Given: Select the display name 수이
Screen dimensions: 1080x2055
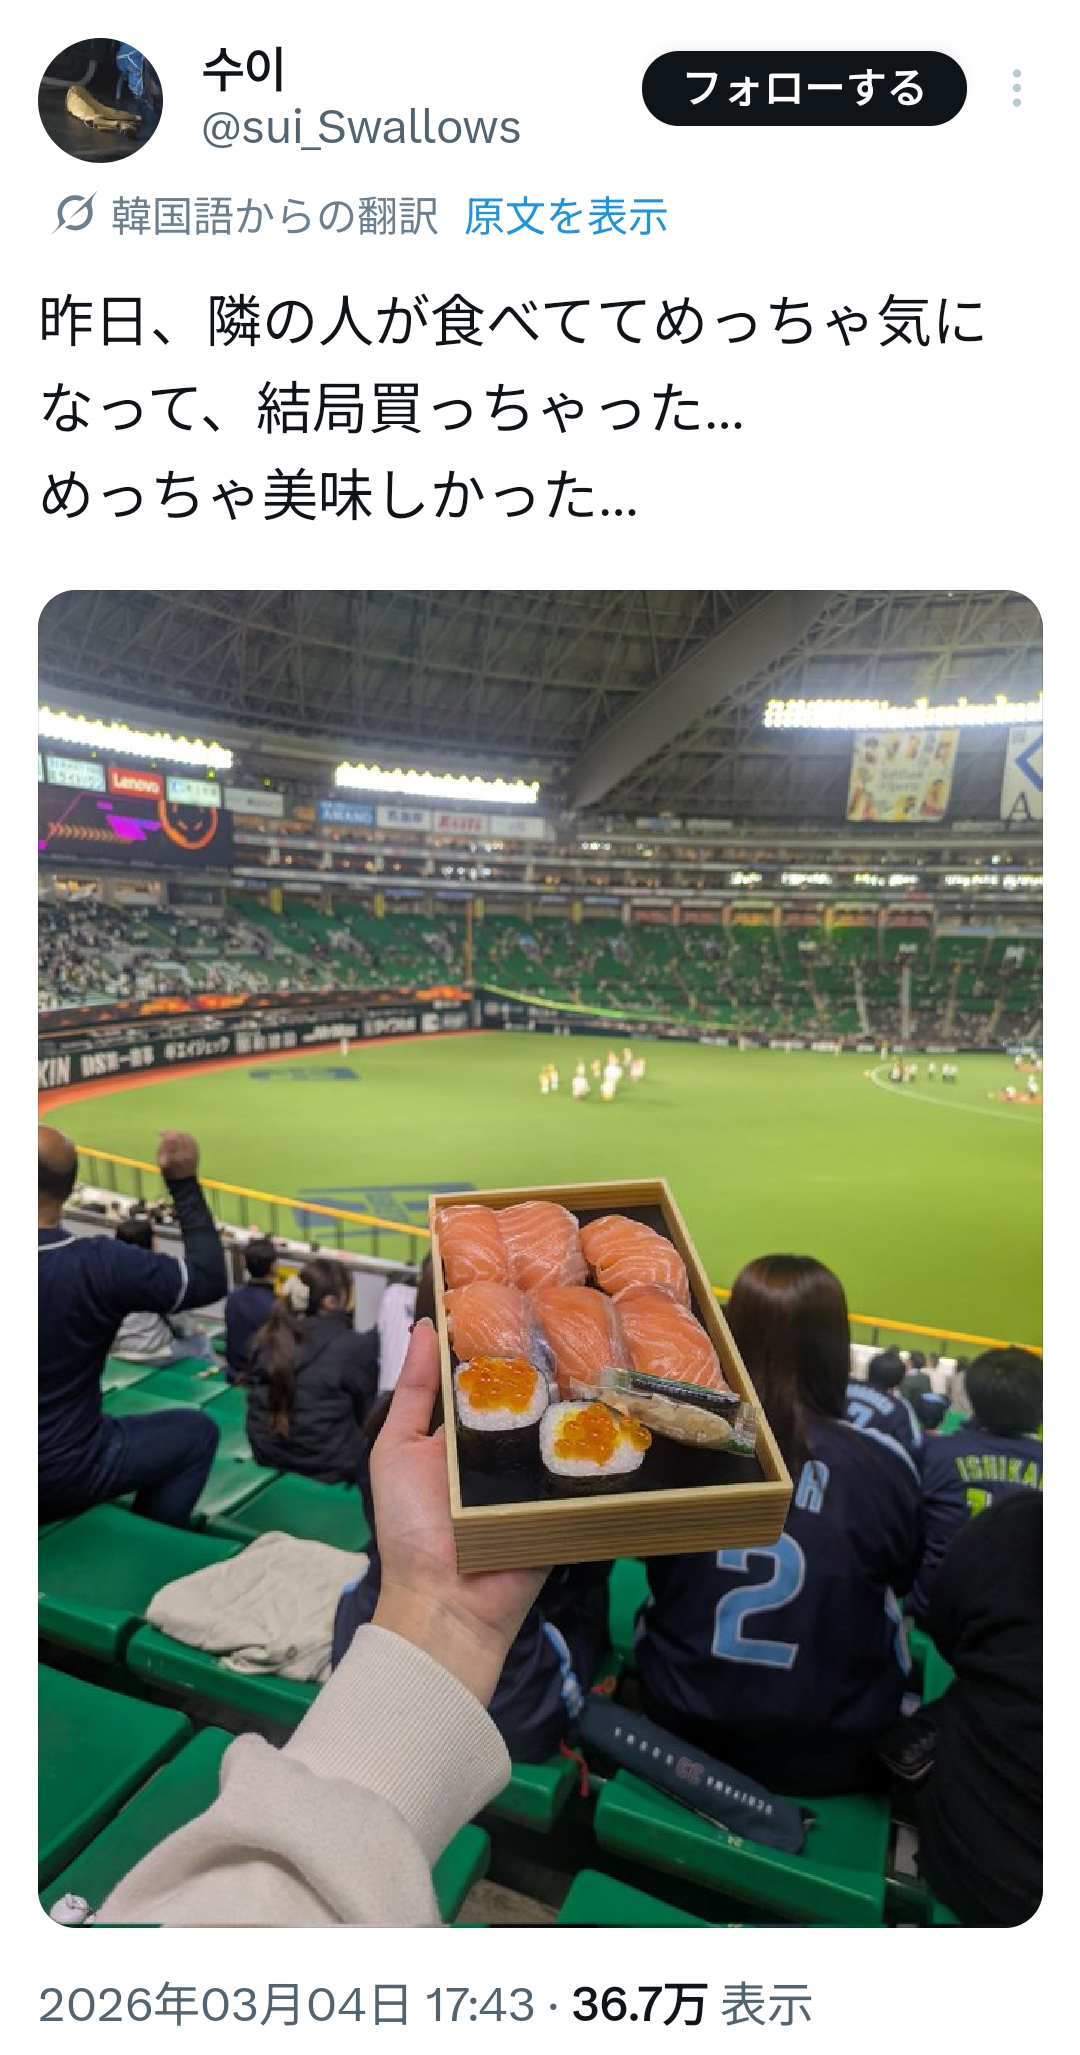Looking at the screenshot, I should (x=244, y=70).
